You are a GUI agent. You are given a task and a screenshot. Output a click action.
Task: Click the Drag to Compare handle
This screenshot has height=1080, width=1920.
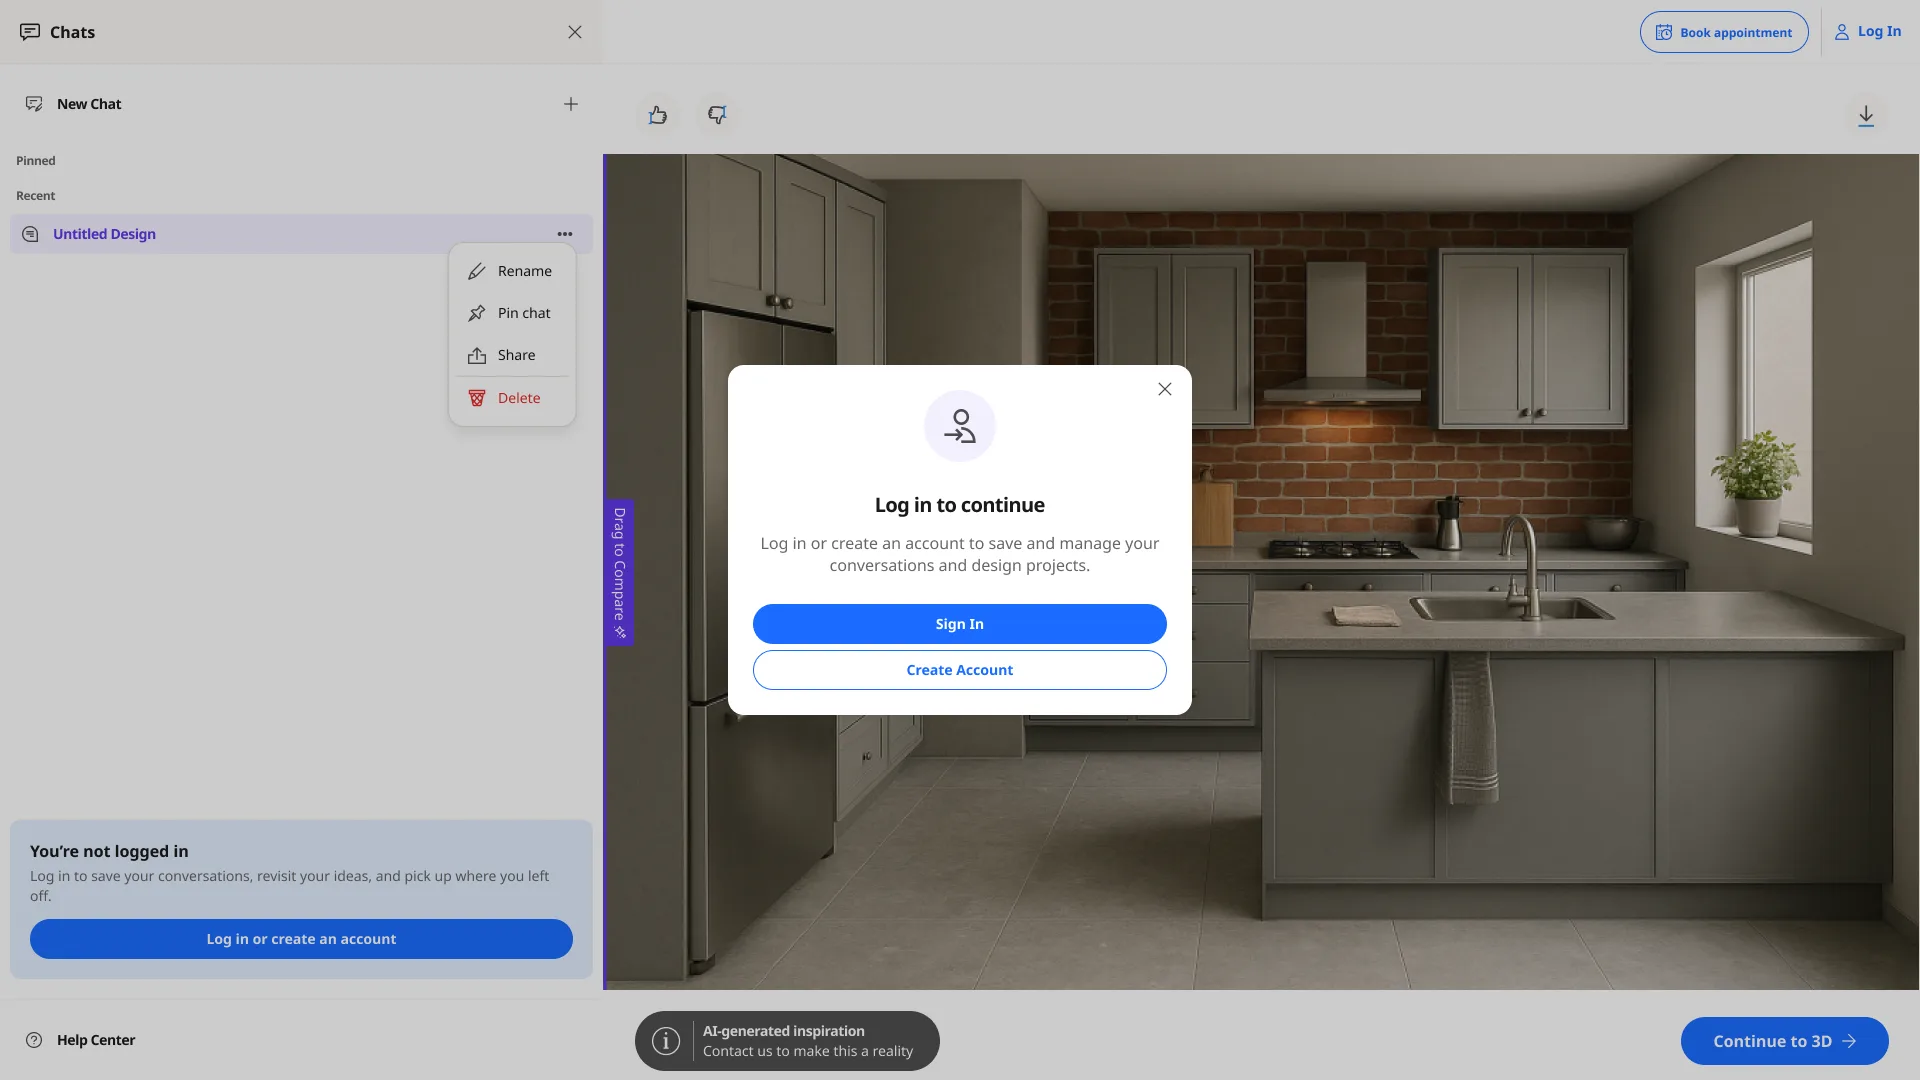[x=619, y=572]
